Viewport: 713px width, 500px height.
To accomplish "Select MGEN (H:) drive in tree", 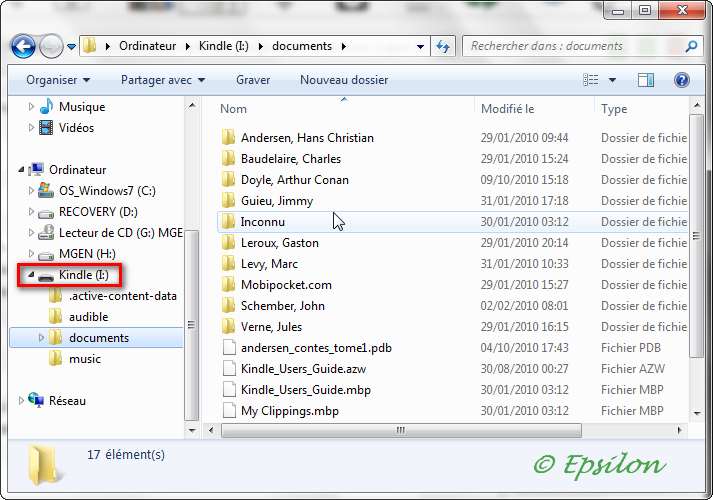I will pos(87,254).
